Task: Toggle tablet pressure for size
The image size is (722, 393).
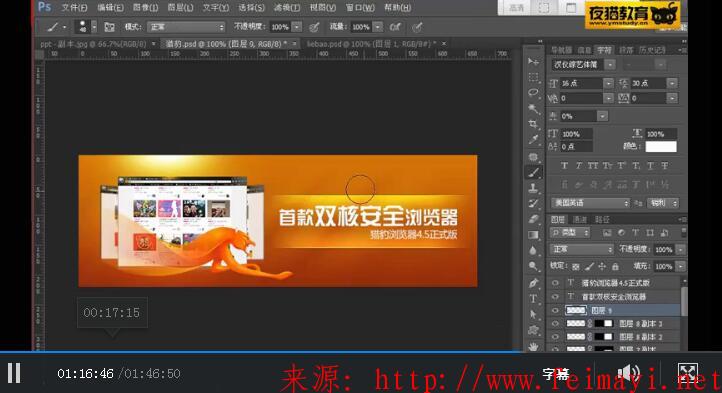Action: (x=417, y=27)
